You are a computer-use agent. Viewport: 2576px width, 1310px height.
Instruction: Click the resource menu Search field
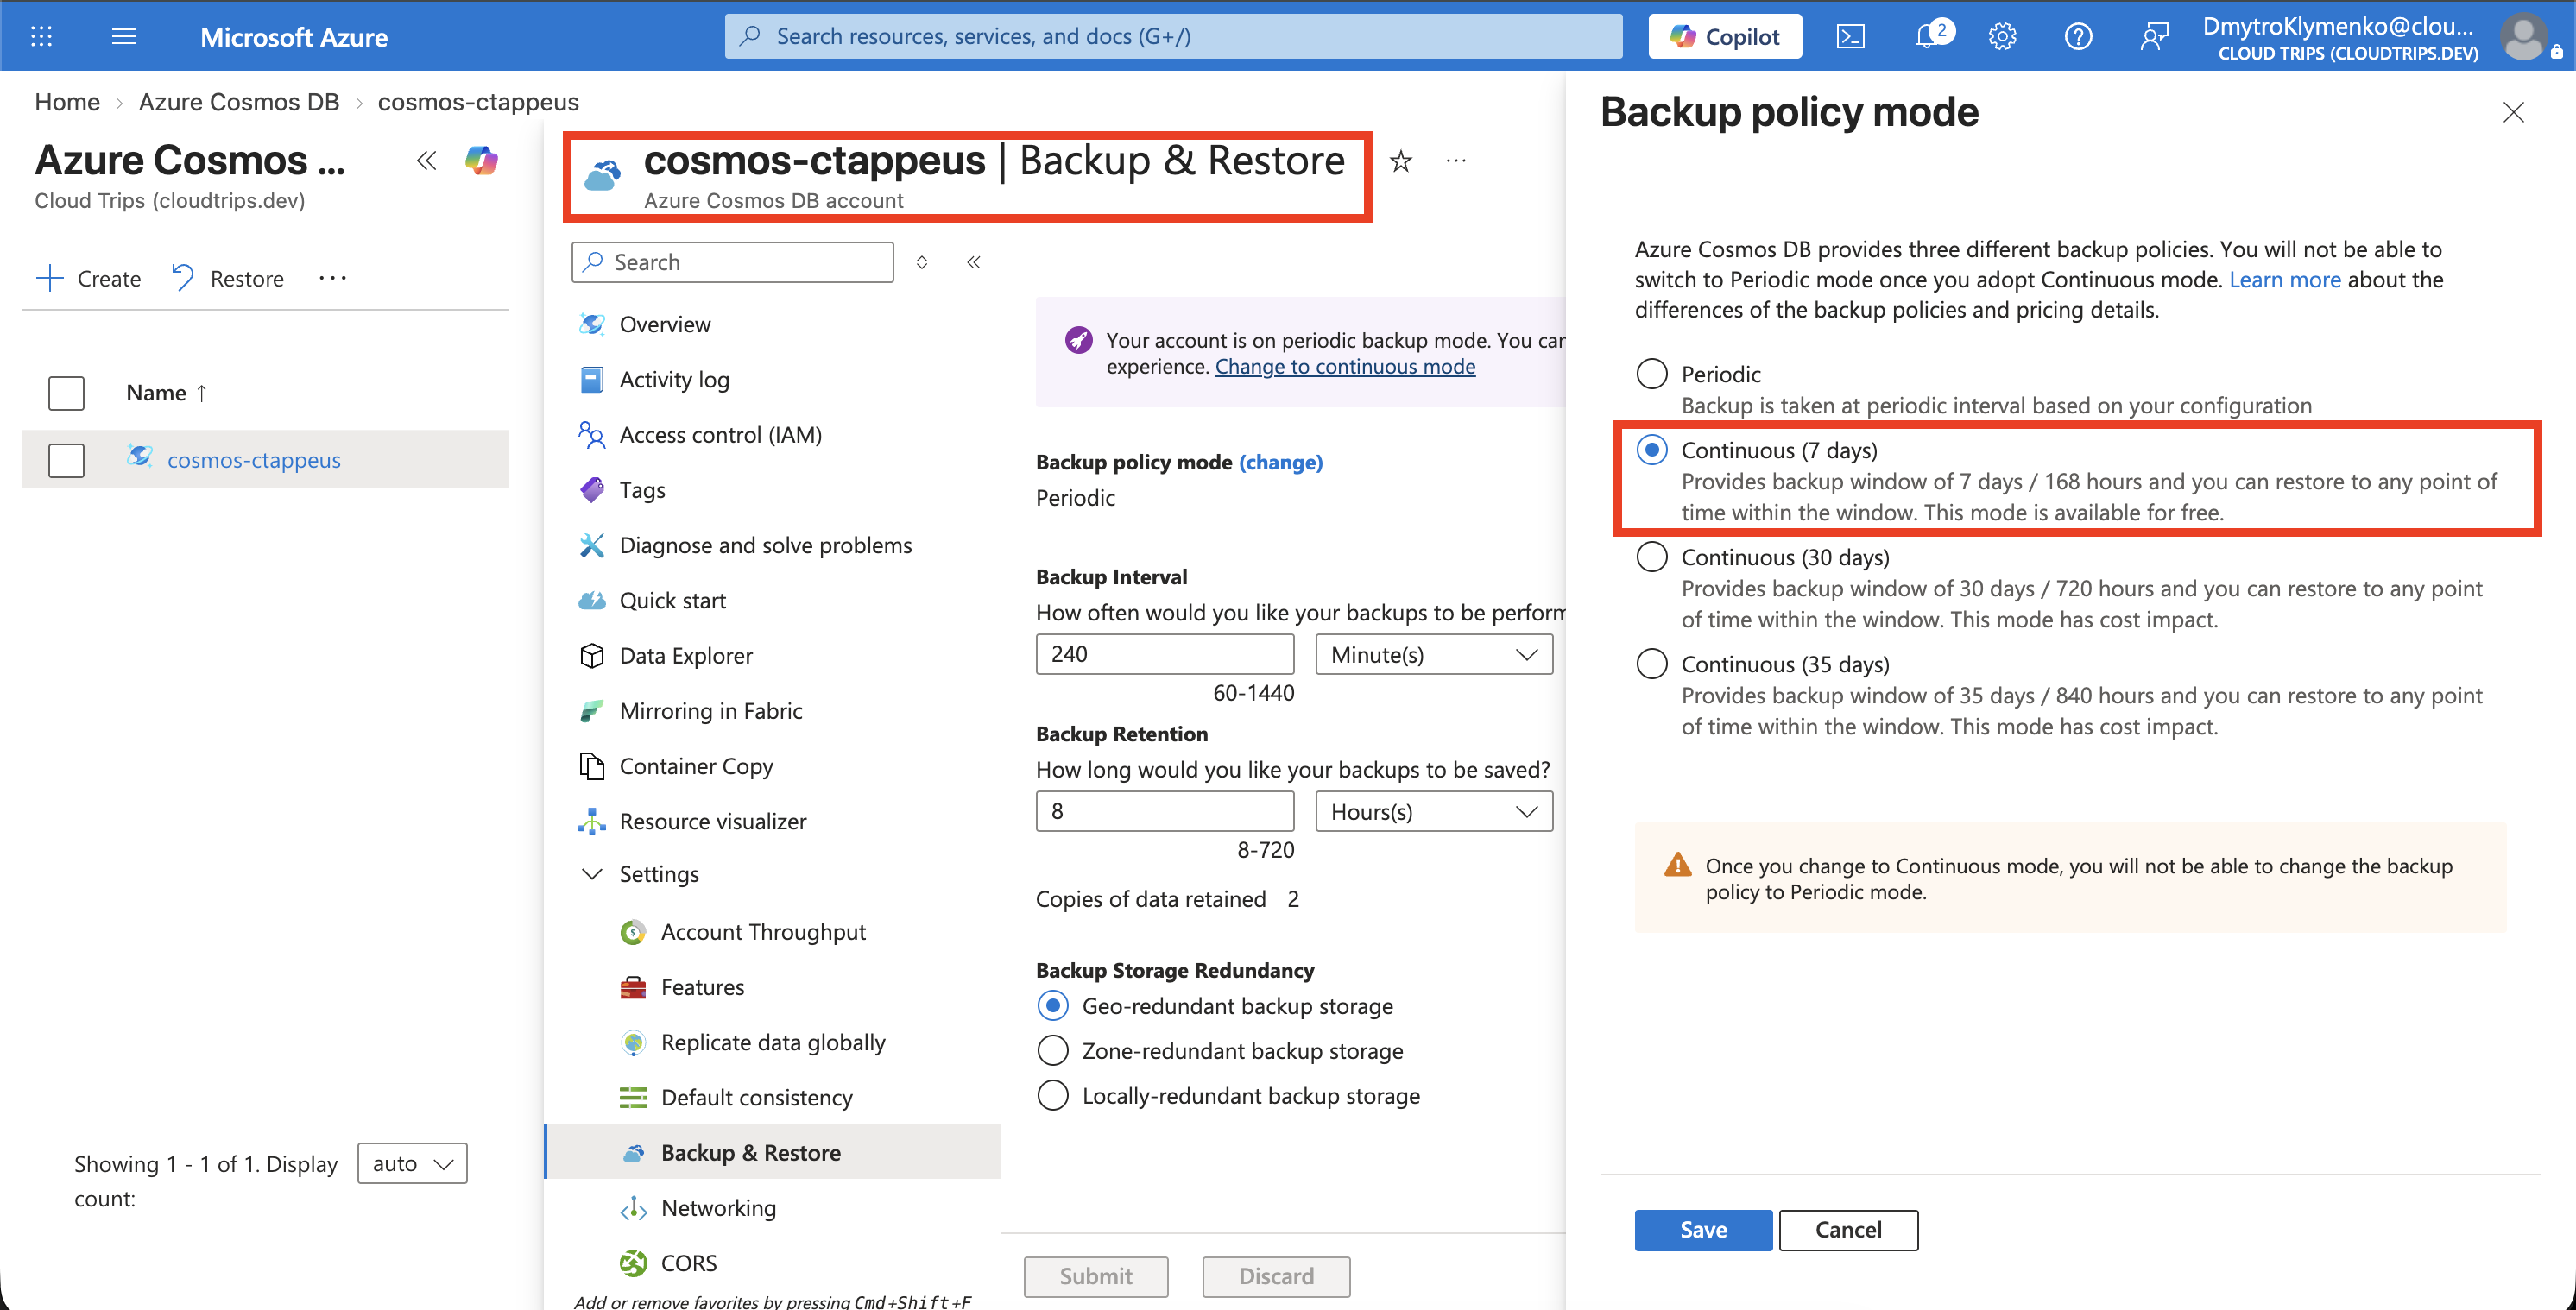(733, 262)
